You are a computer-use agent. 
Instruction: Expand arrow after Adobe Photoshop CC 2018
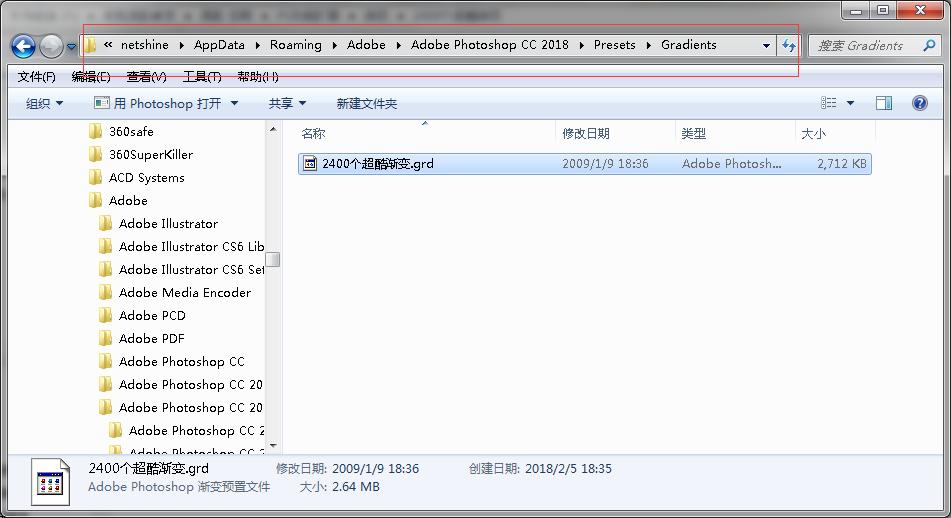582,45
